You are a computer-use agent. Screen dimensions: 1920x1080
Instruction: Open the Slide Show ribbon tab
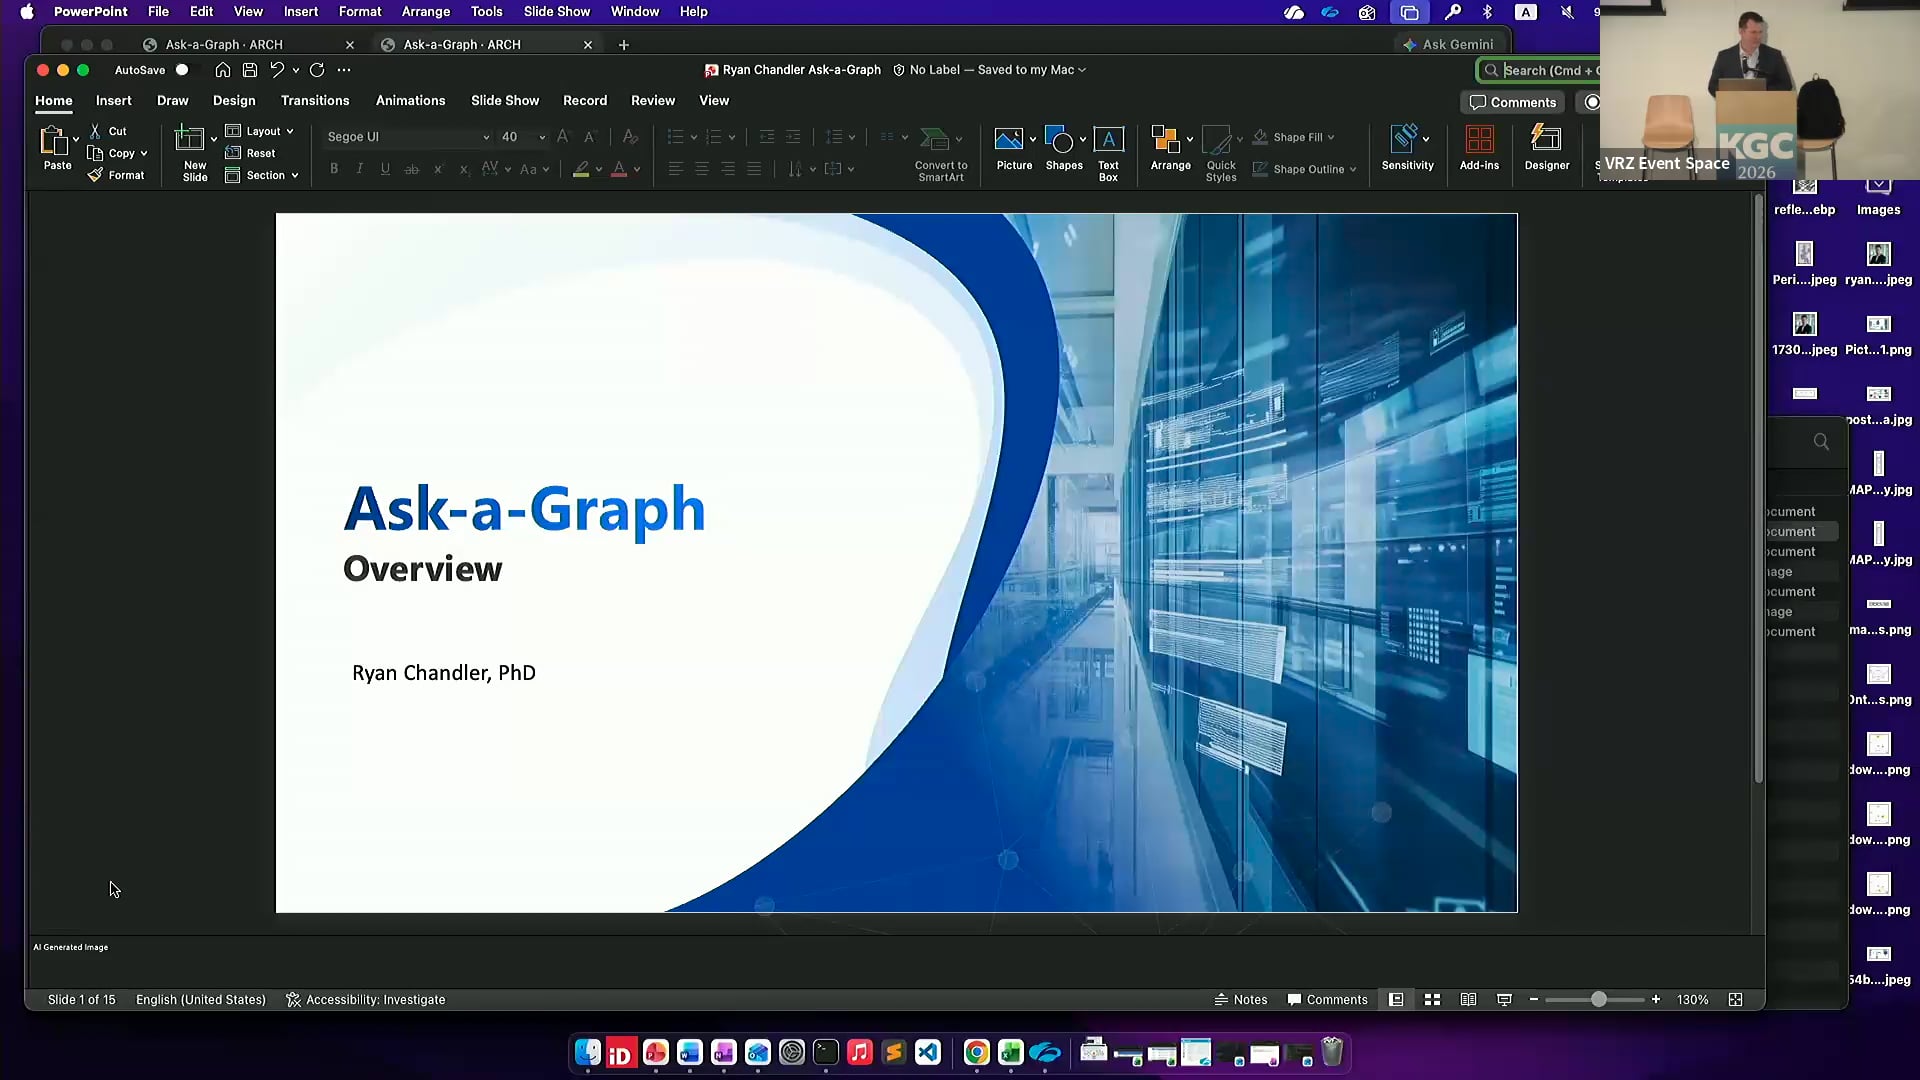coord(505,101)
